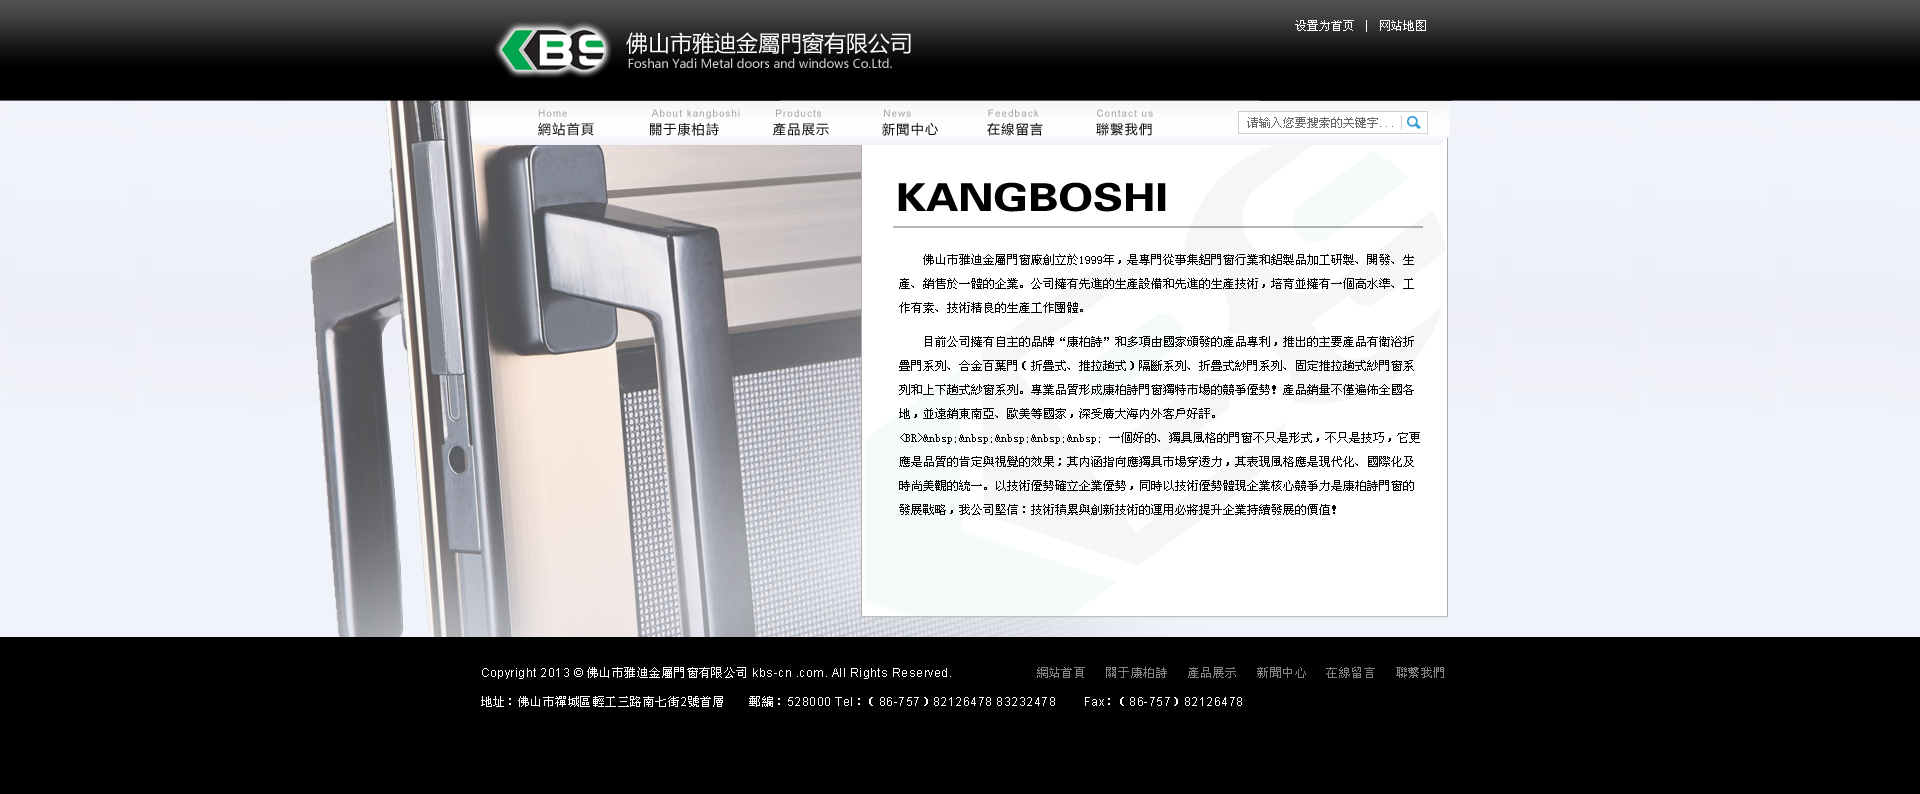Choose 聯繫我們 Contact us in navigation bar
Image resolution: width=1920 pixels, height=794 pixels.
1124,123
